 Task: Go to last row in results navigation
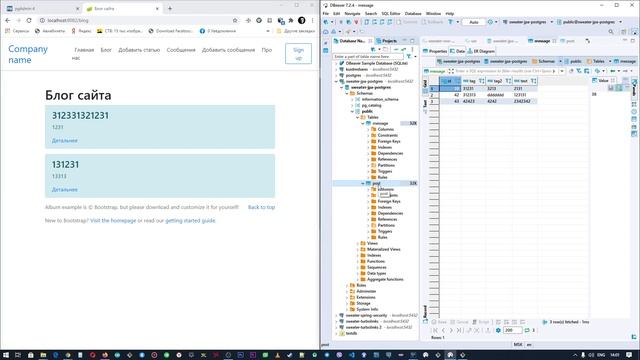(x=459, y=330)
